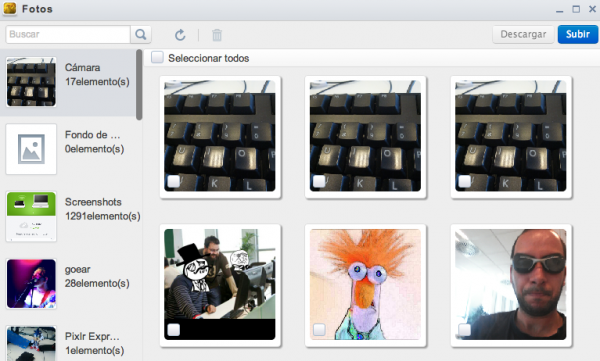This screenshot has height=361, width=600.
Task: Open the goear album
Action: click(68, 284)
